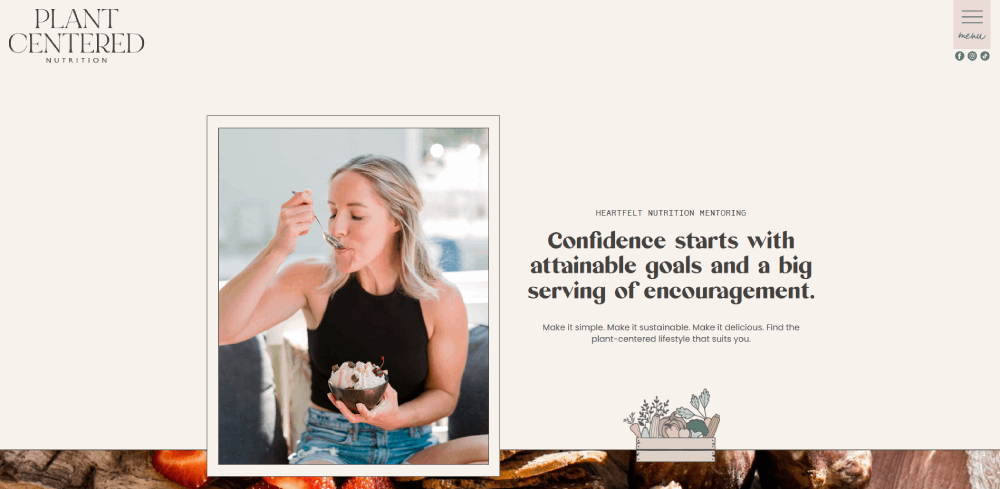Click the wooden crate slats in illustration
1000x489 pixels.
(675, 449)
